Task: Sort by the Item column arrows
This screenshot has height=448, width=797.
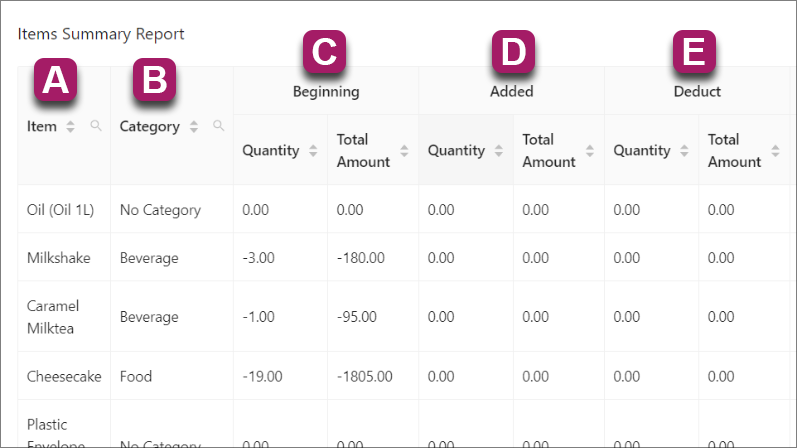Action: pos(70,127)
